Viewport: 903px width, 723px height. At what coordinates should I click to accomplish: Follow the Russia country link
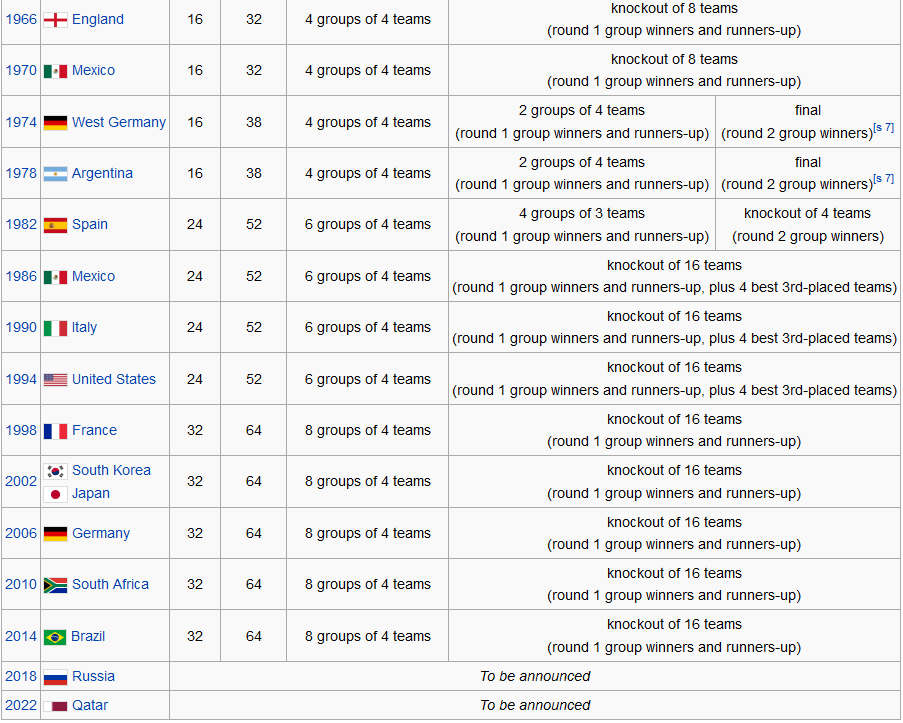93,676
